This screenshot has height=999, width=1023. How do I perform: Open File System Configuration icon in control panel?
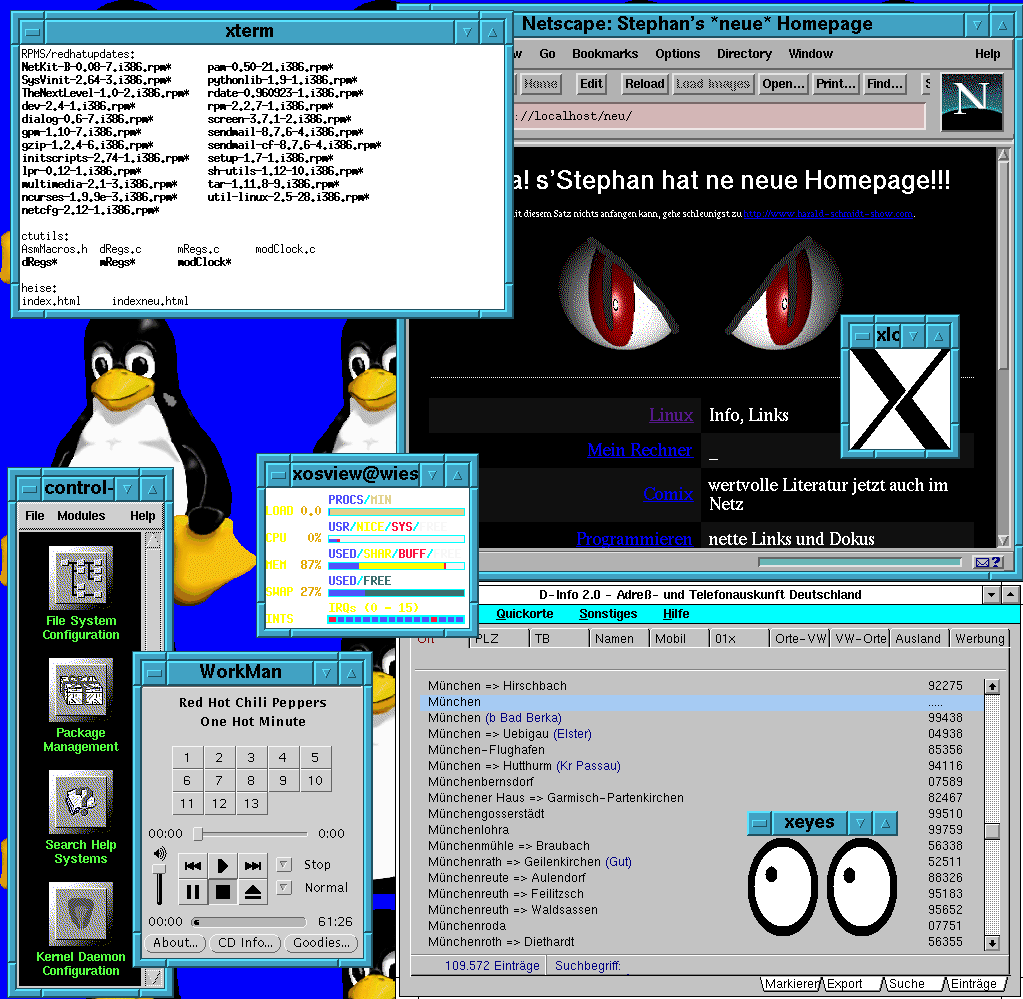click(81, 577)
